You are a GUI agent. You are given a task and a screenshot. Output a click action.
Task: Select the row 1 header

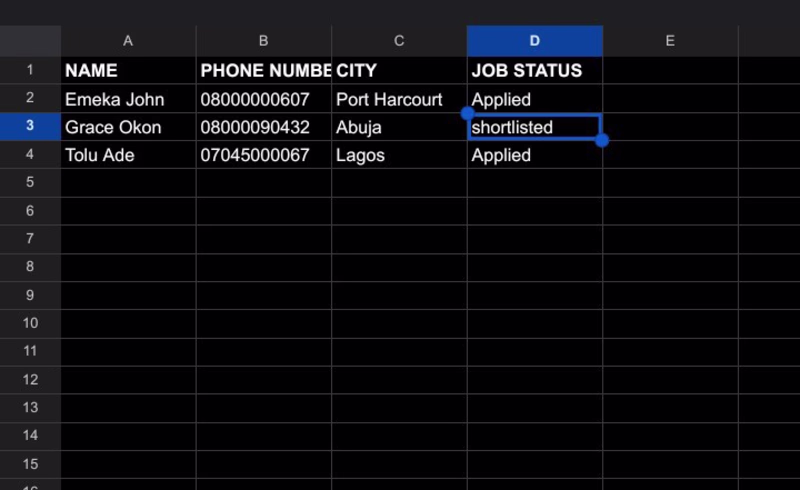pos(30,70)
